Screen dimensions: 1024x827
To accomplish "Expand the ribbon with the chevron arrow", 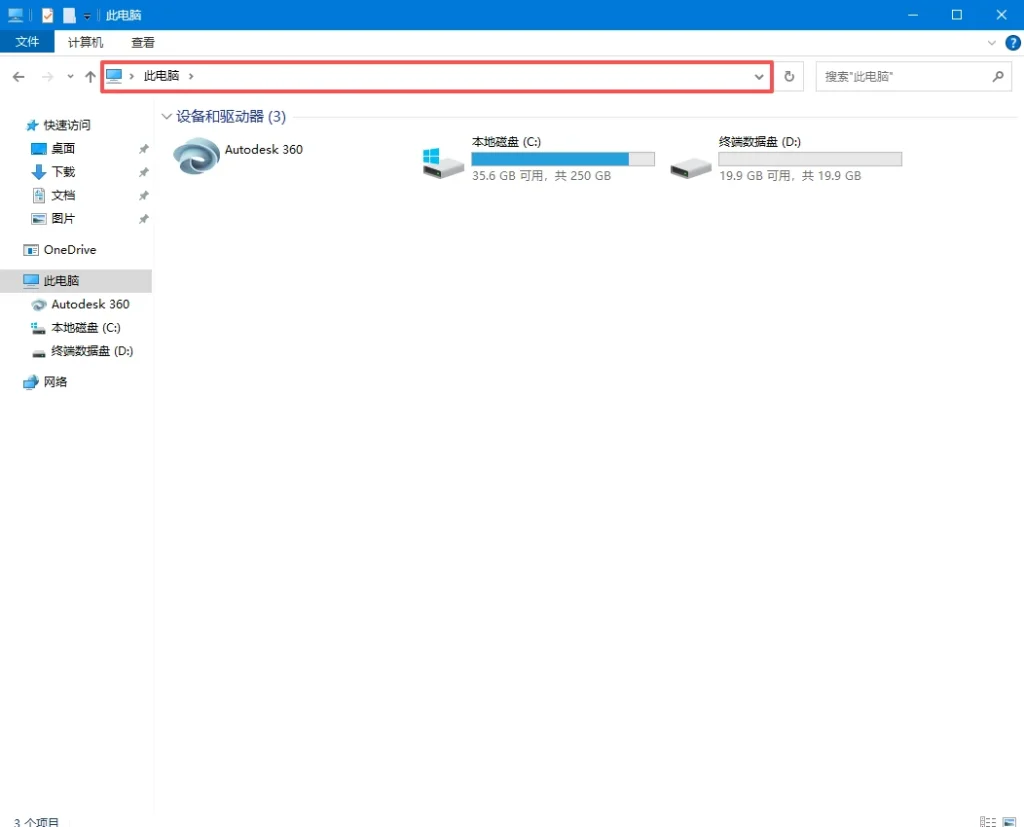I will [991, 43].
